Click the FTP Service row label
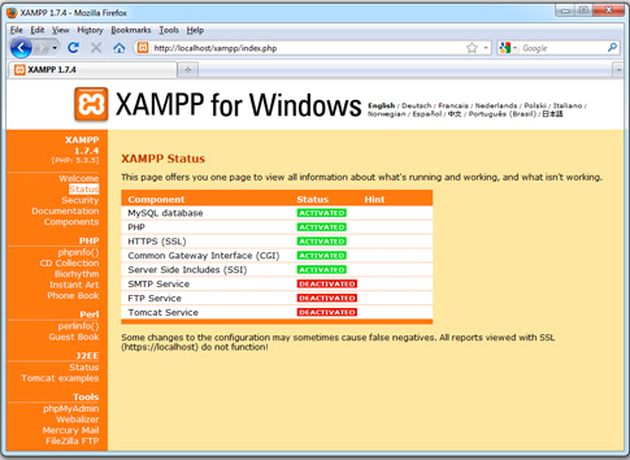Viewport: 630px width, 460px height. [154, 298]
